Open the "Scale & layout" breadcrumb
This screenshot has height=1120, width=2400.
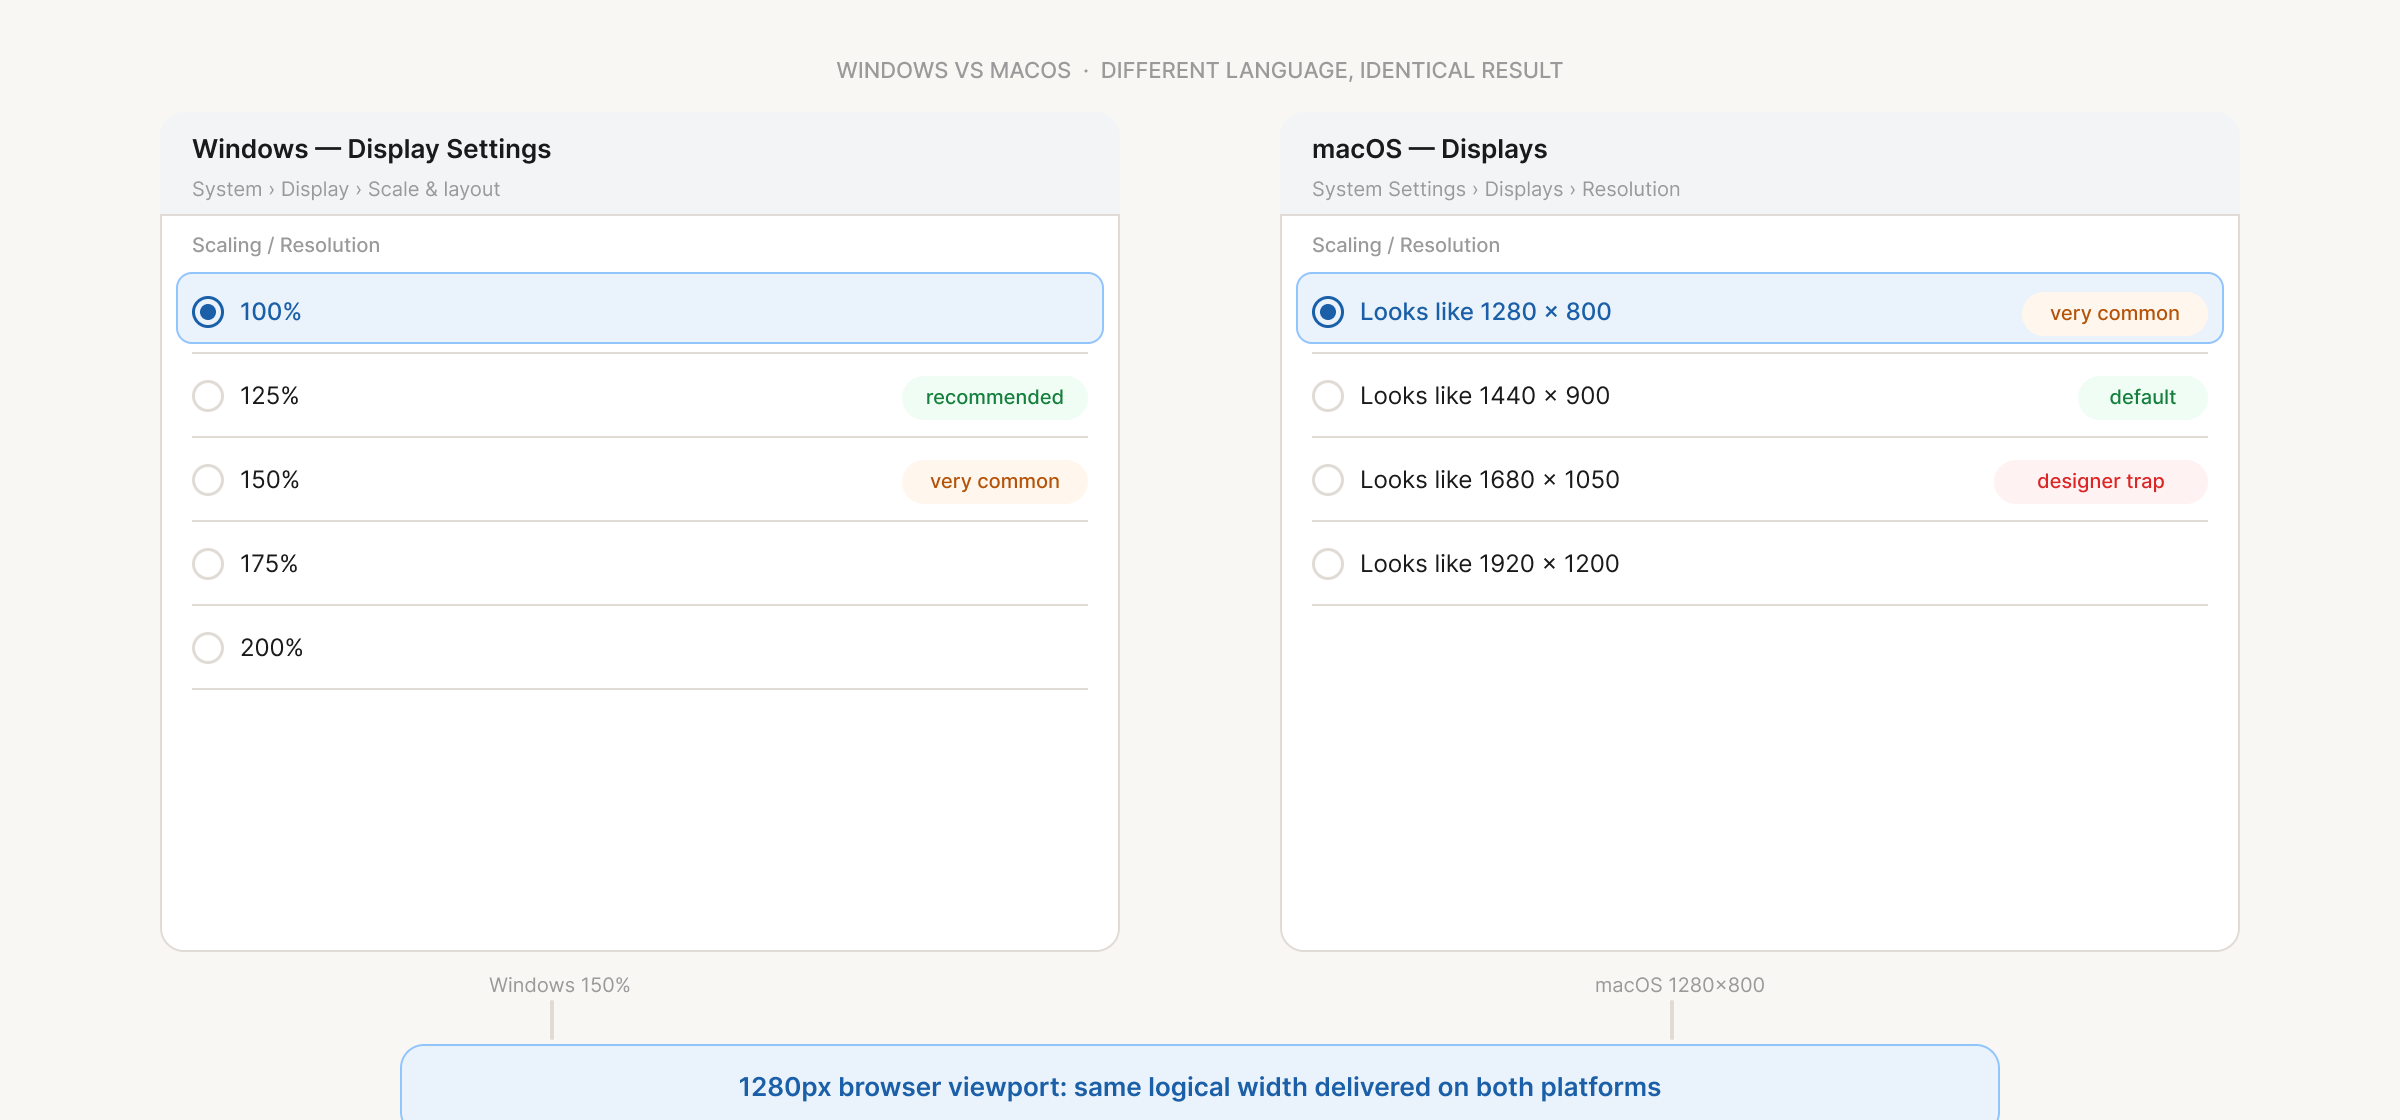pos(434,189)
